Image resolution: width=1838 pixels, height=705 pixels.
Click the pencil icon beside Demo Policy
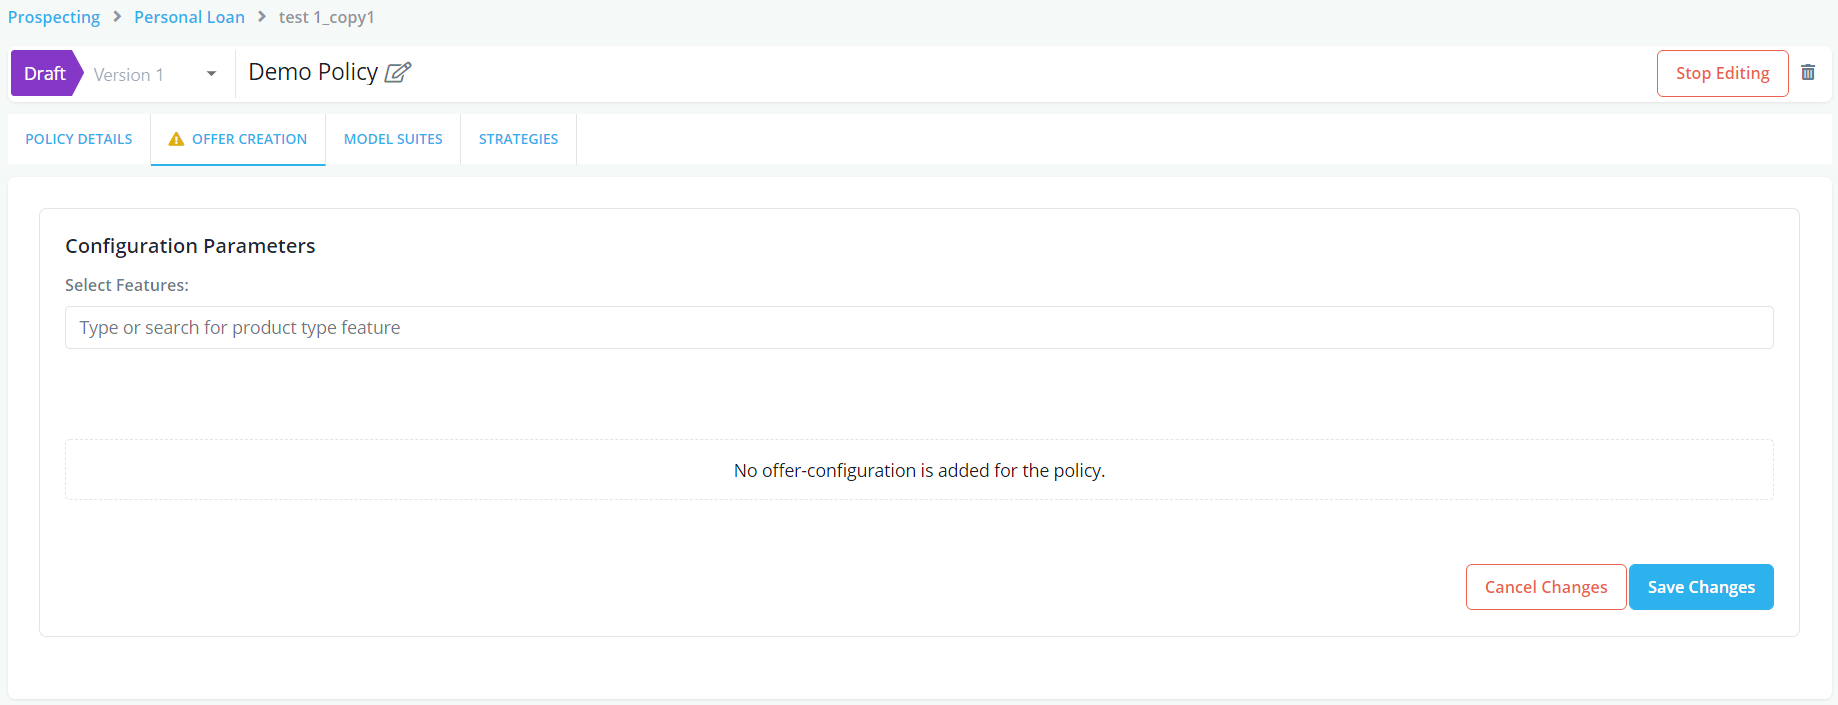coord(398,73)
